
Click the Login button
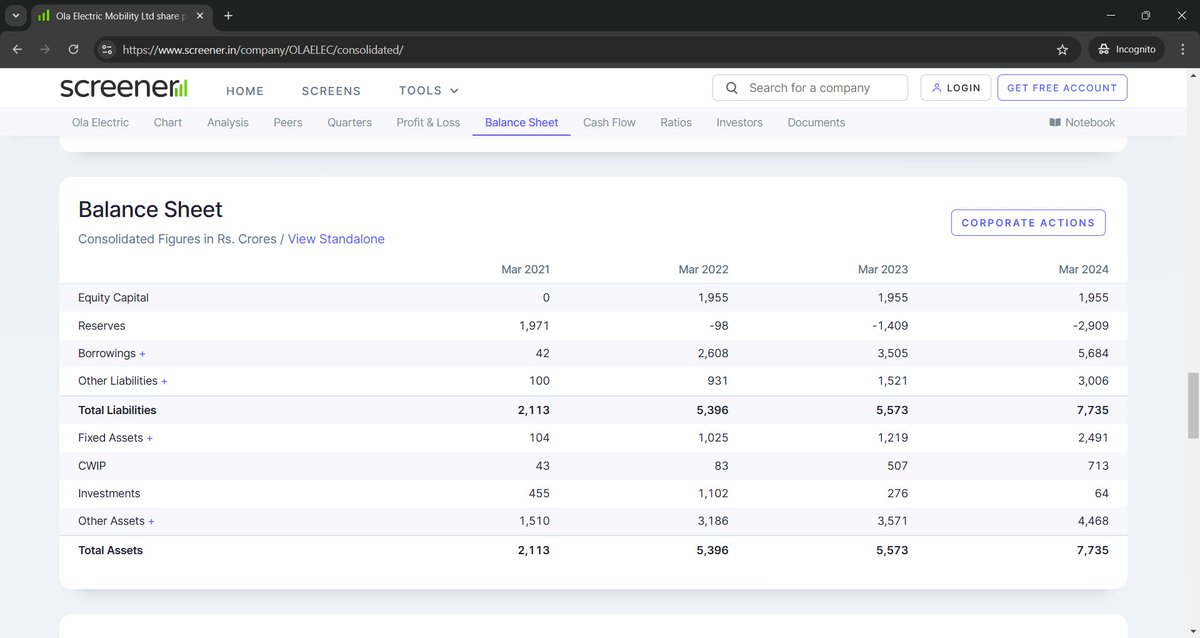(x=956, y=88)
